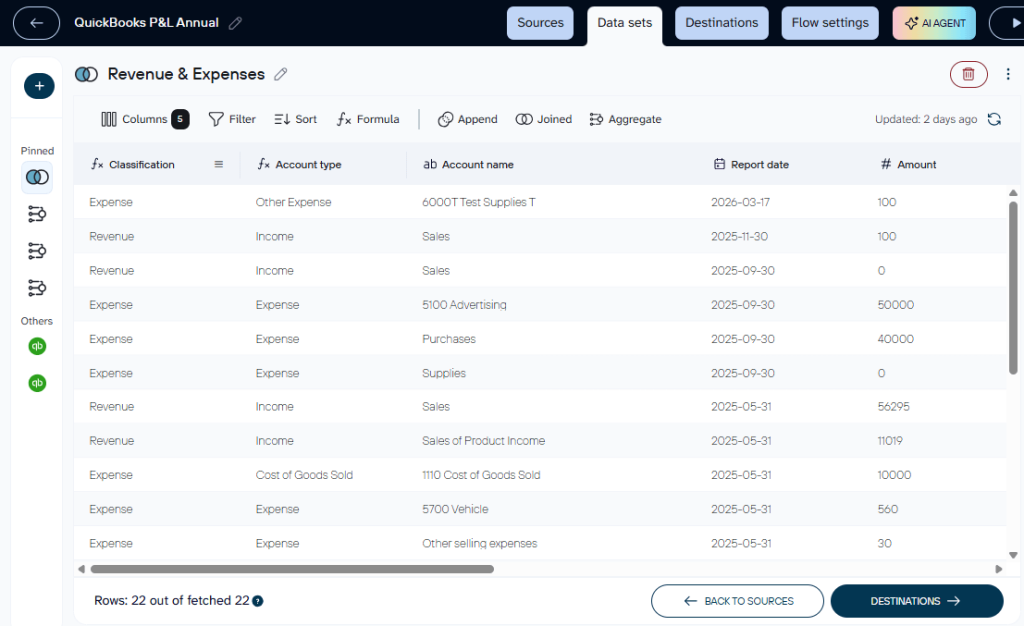Screen dimensions: 1024x626
Task: Click the Aggregate tool
Action: point(625,119)
